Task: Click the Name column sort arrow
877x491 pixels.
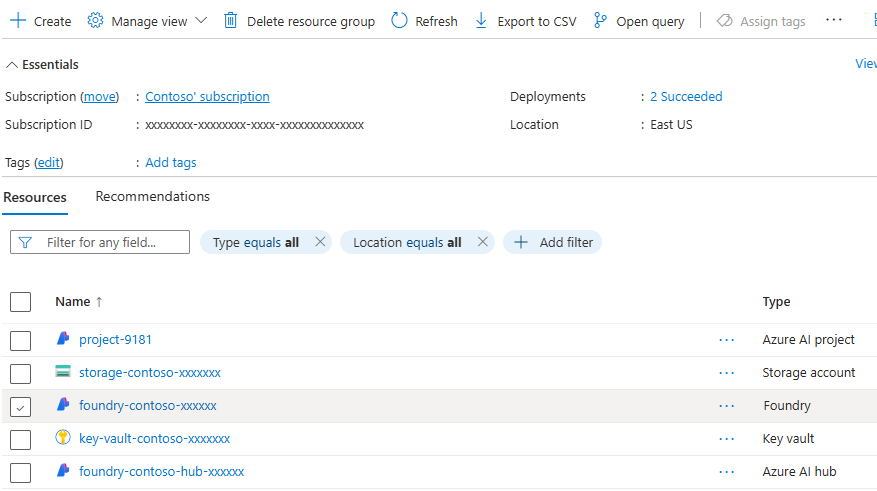Action: [x=99, y=302]
